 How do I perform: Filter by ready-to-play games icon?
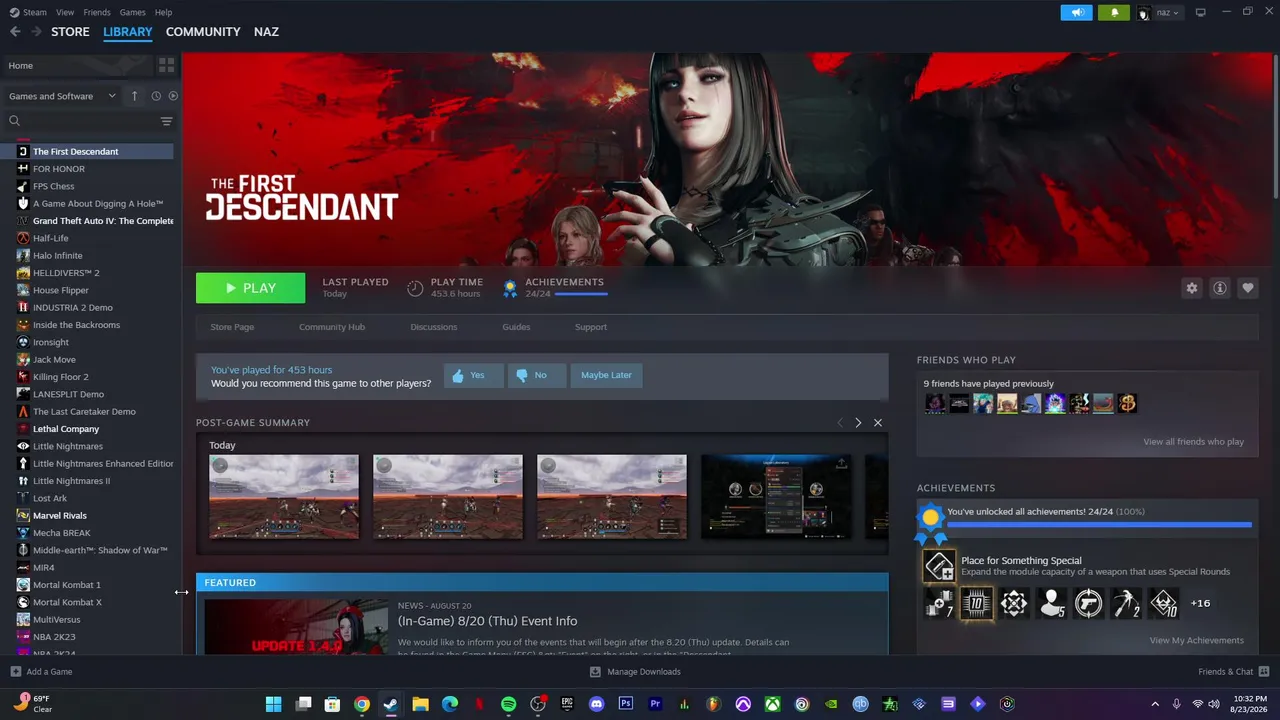(x=173, y=96)
